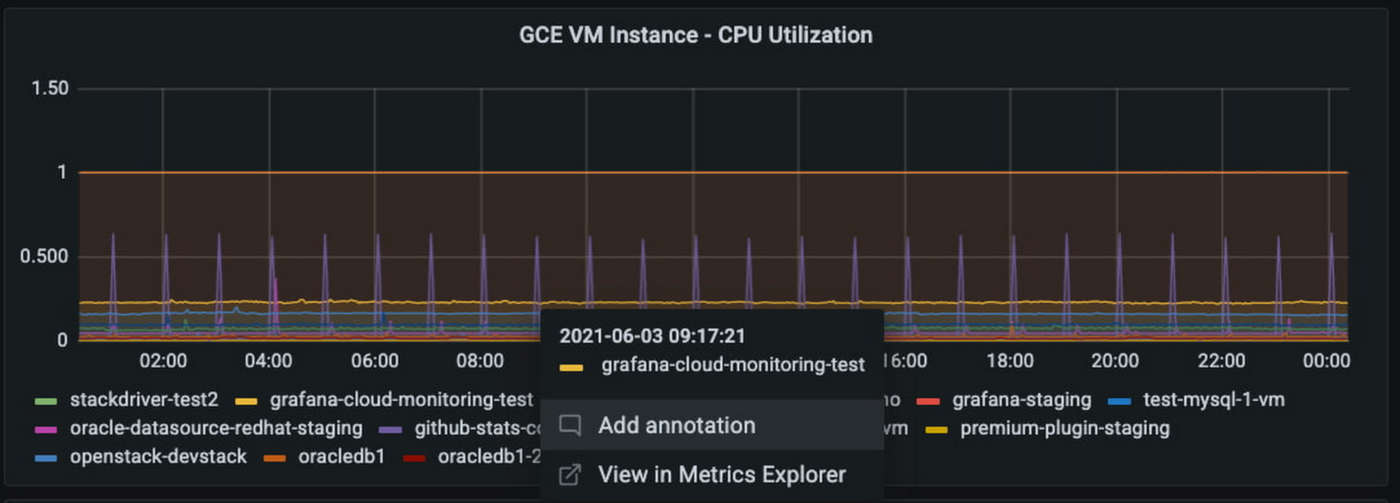This screenshot has width=1400, height=503.
Task: Click the openstack-devstack blue color swatch
Action: tap(46, 459)
